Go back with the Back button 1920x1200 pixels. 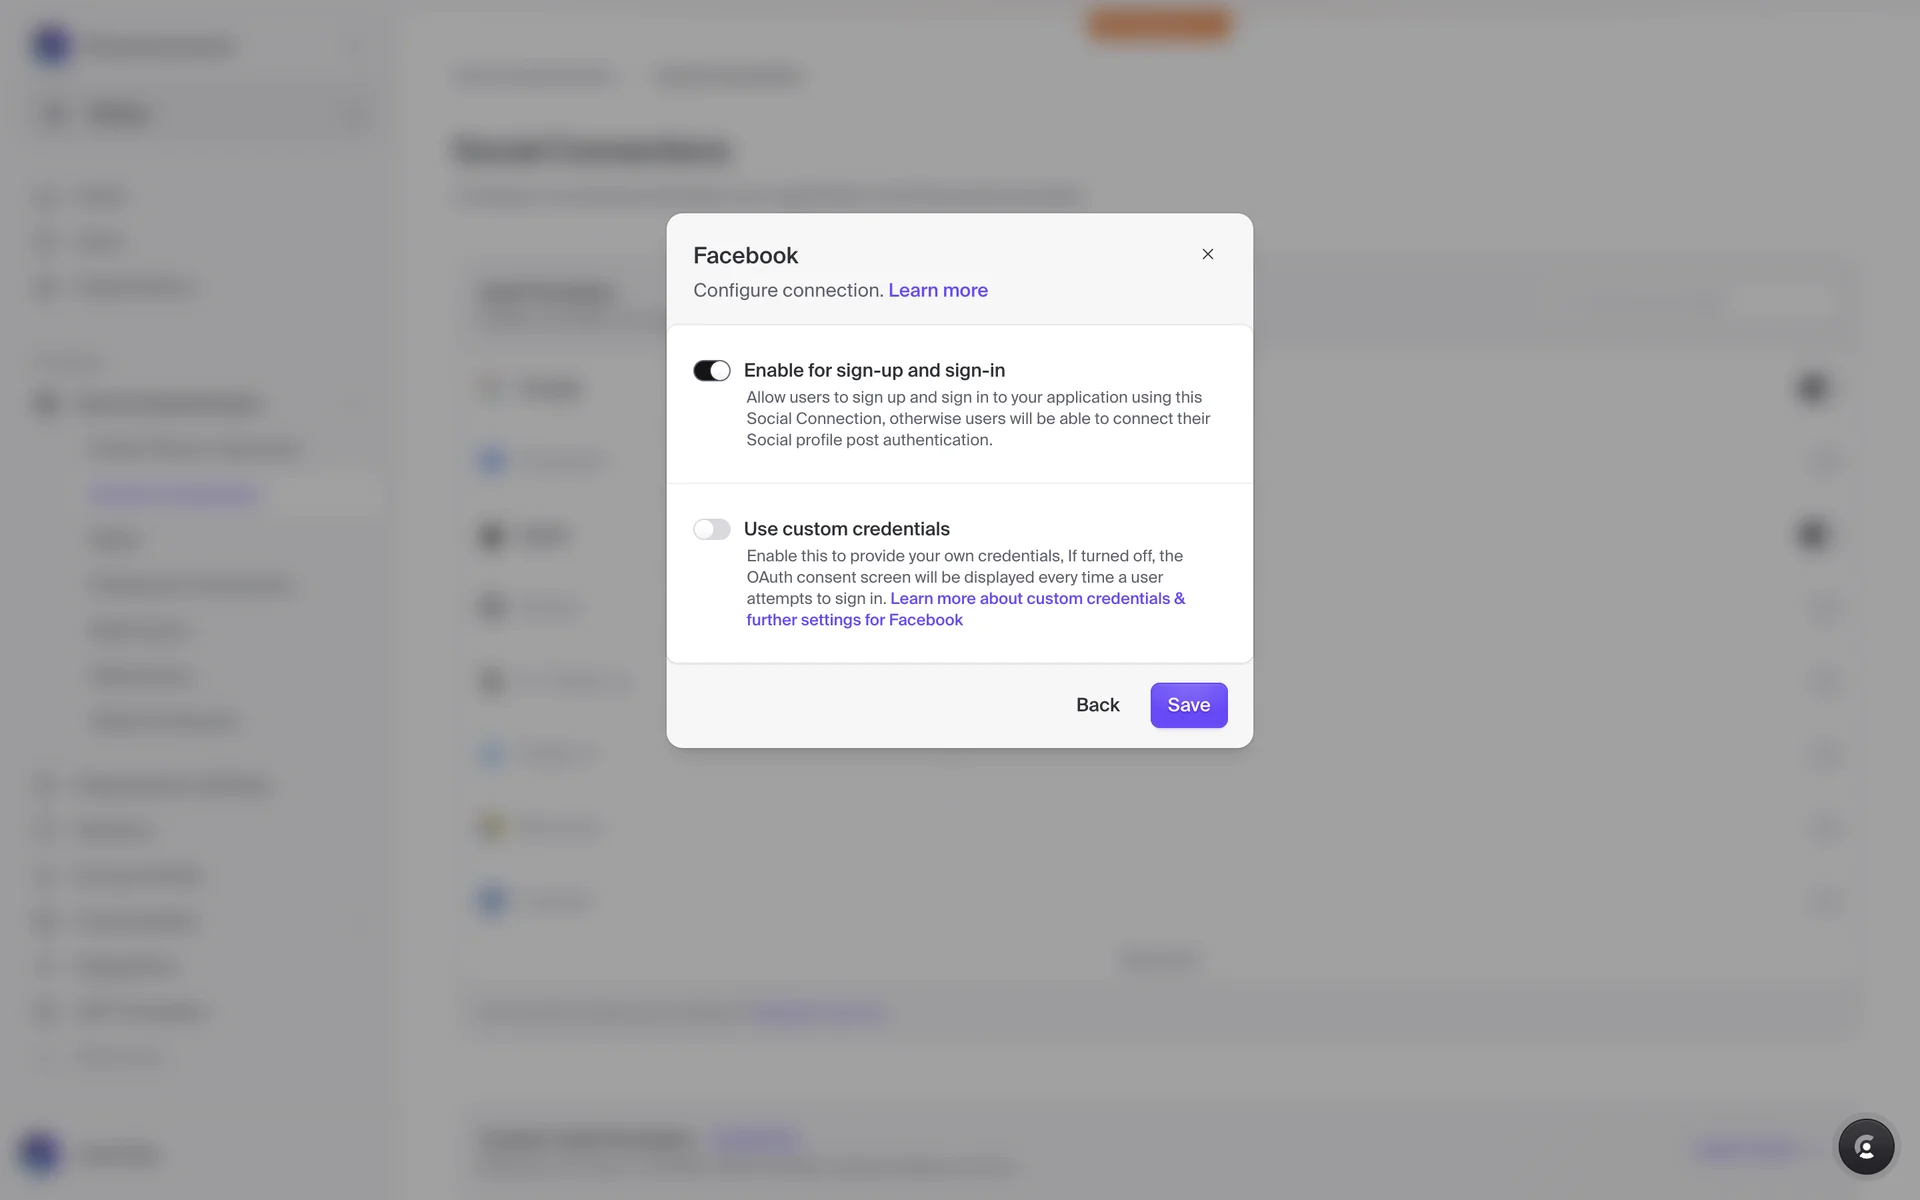(x=1097, y=705)
